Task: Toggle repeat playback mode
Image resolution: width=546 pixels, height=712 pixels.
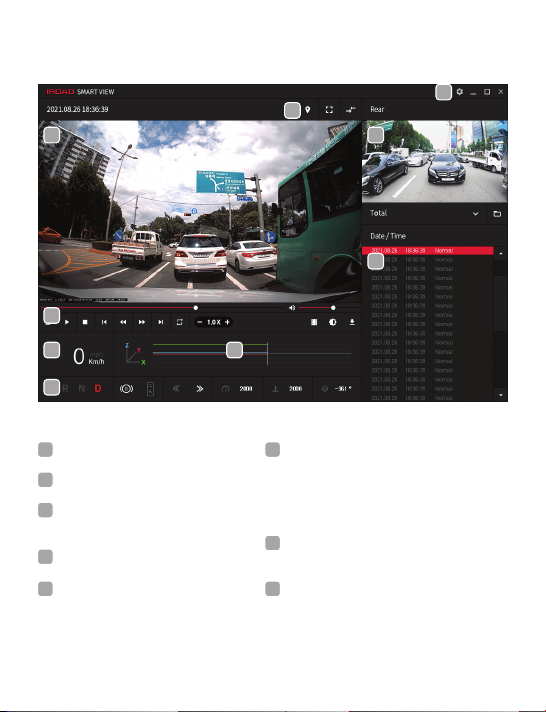Action: pos(179,322)
